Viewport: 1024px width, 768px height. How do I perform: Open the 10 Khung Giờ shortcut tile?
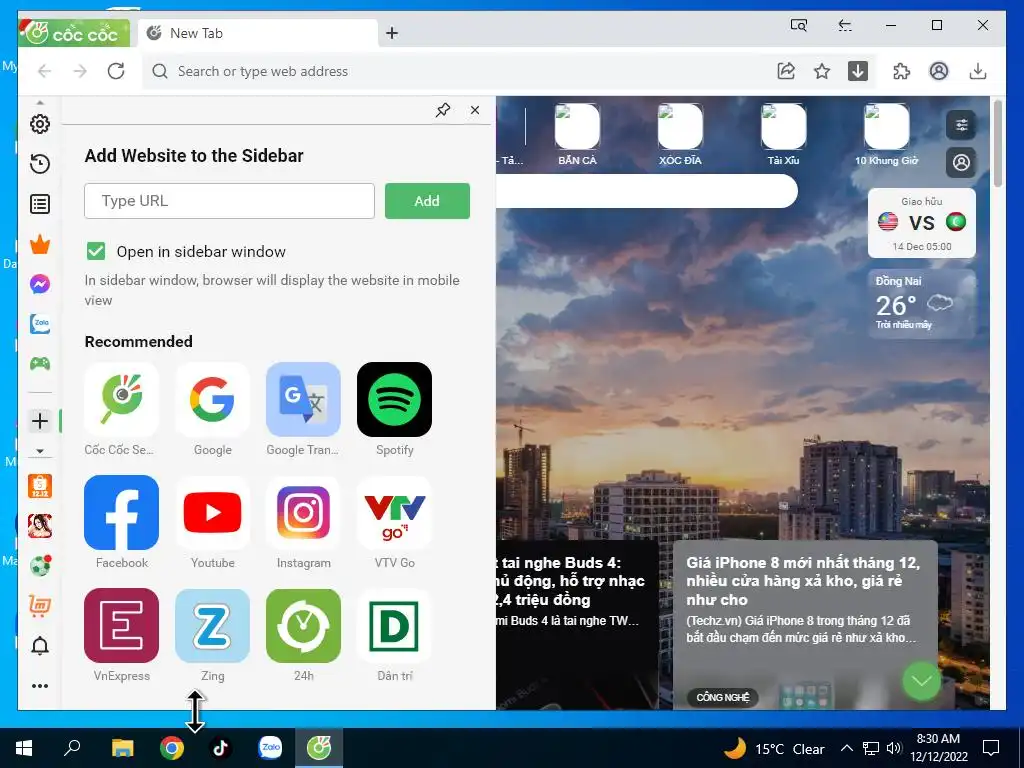887,135
